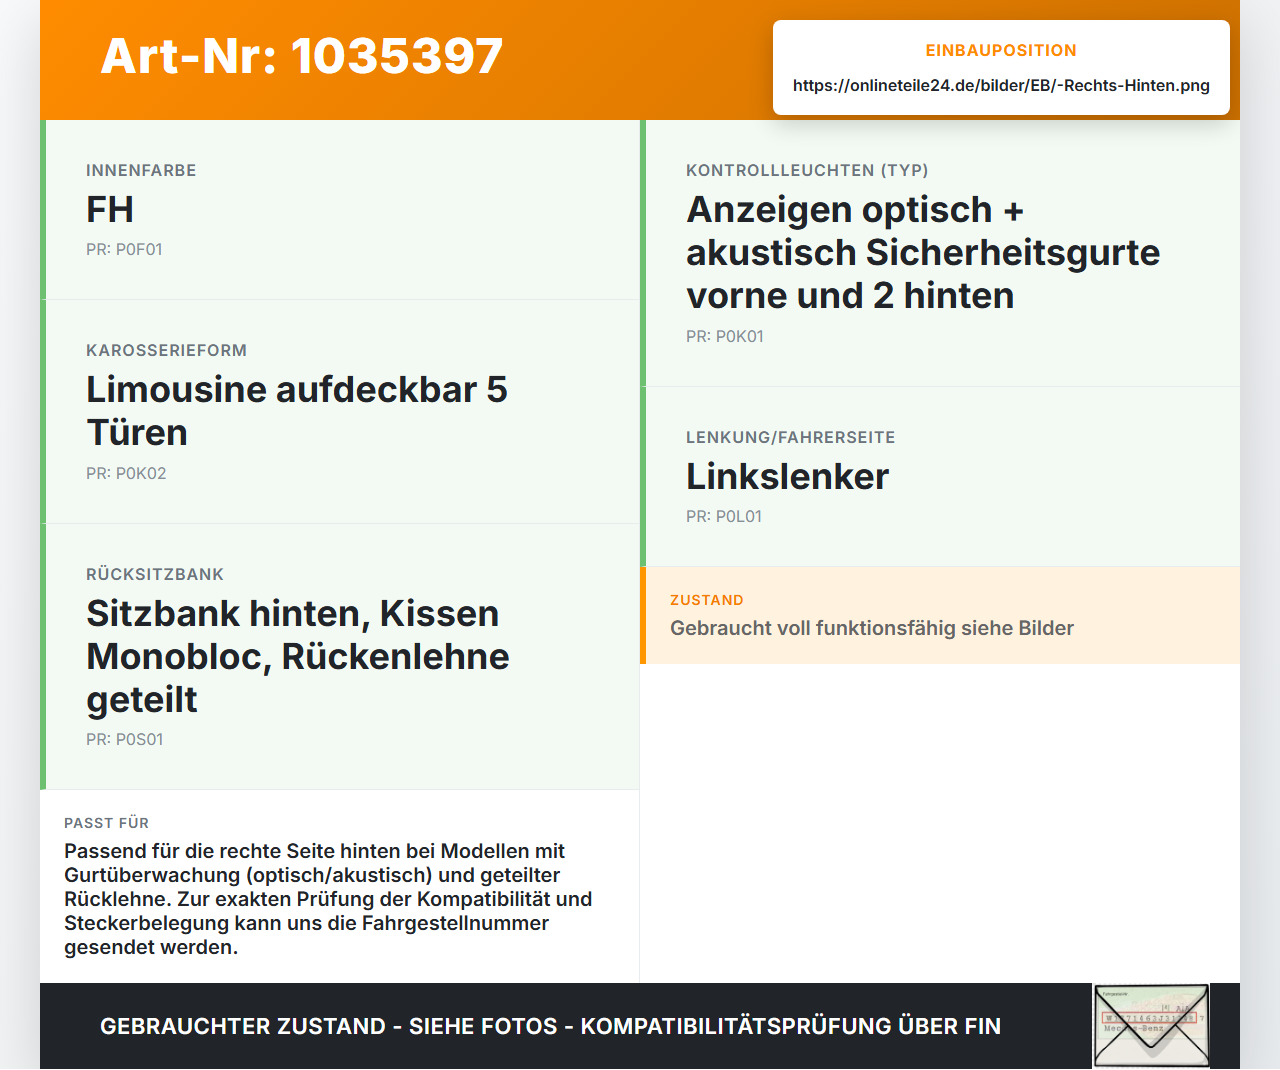
Task: Click the INNENFARBE label
Action: (141, 170)
